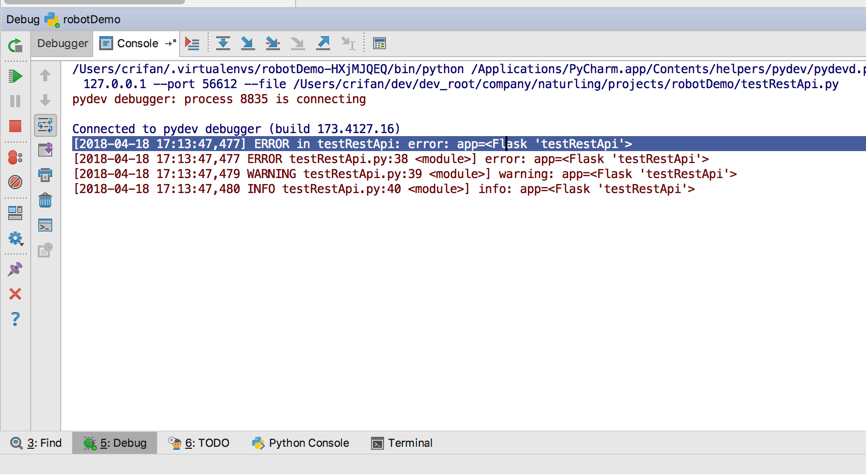Clear all console output trash icon
Viewport: 866px width, 475px height.
click(45, 200)
